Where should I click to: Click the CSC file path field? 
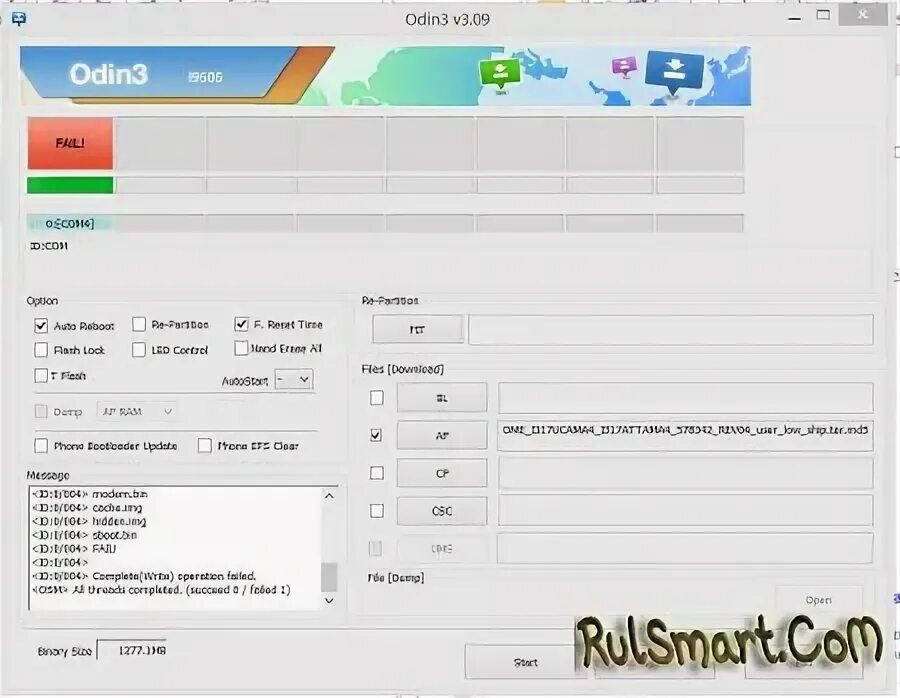tap(685, 511)
